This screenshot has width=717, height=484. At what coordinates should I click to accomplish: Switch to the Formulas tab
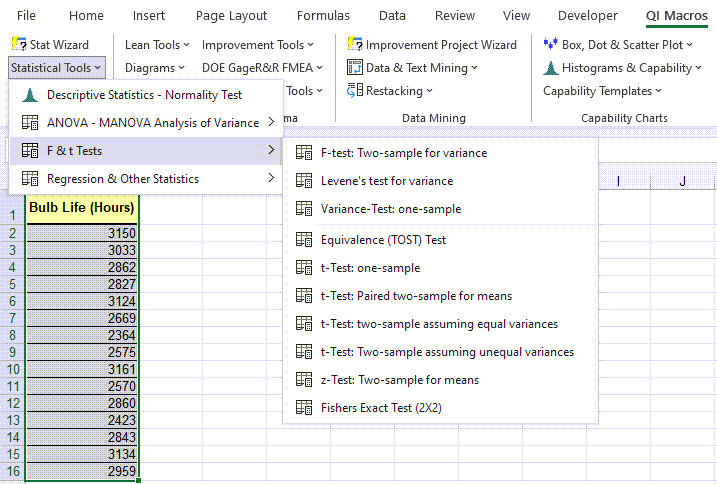click(x=323, y=16)
